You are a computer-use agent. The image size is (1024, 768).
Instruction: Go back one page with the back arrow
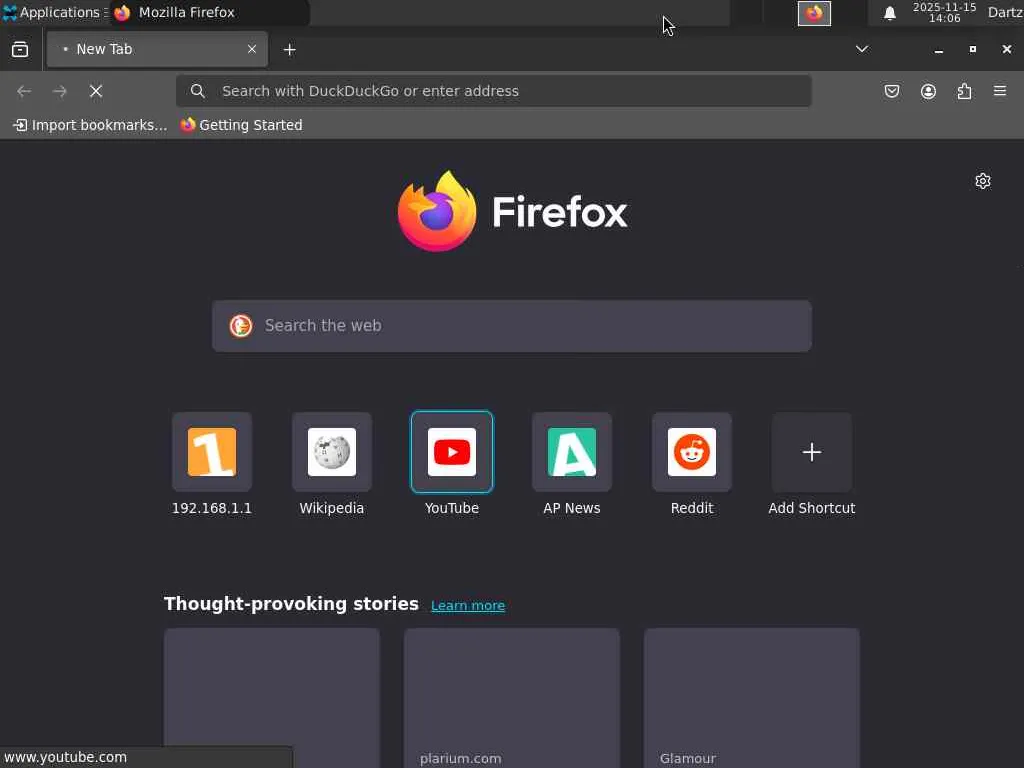click(24, 91)
